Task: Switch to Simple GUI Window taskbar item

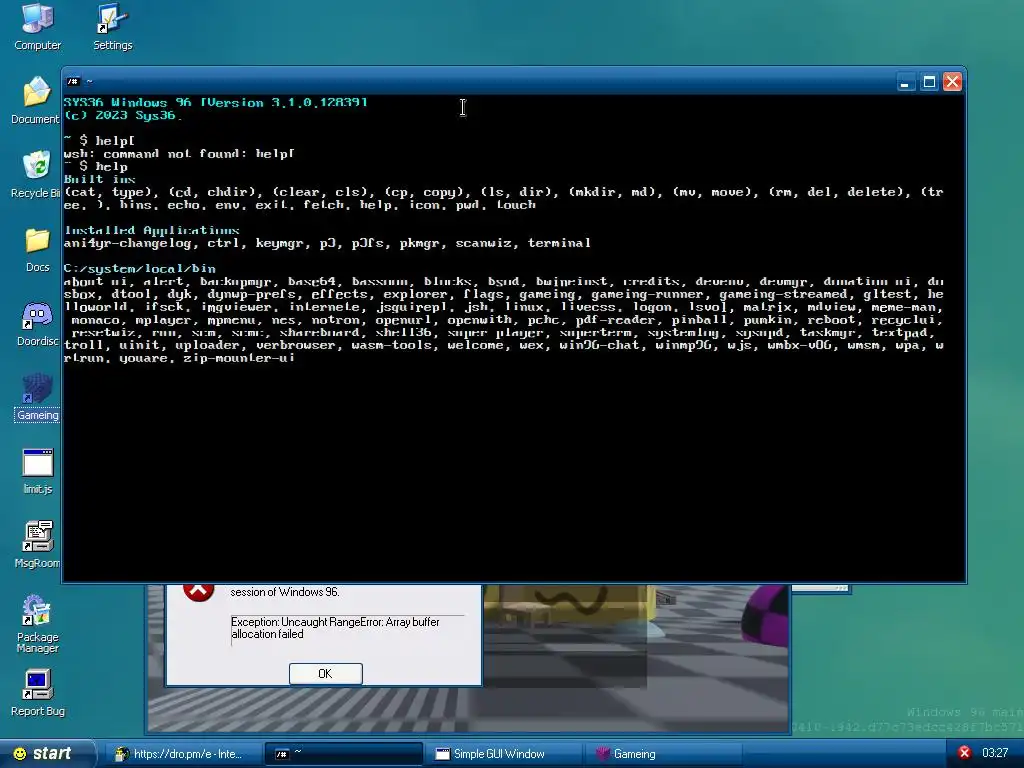Action: (503, 754)
